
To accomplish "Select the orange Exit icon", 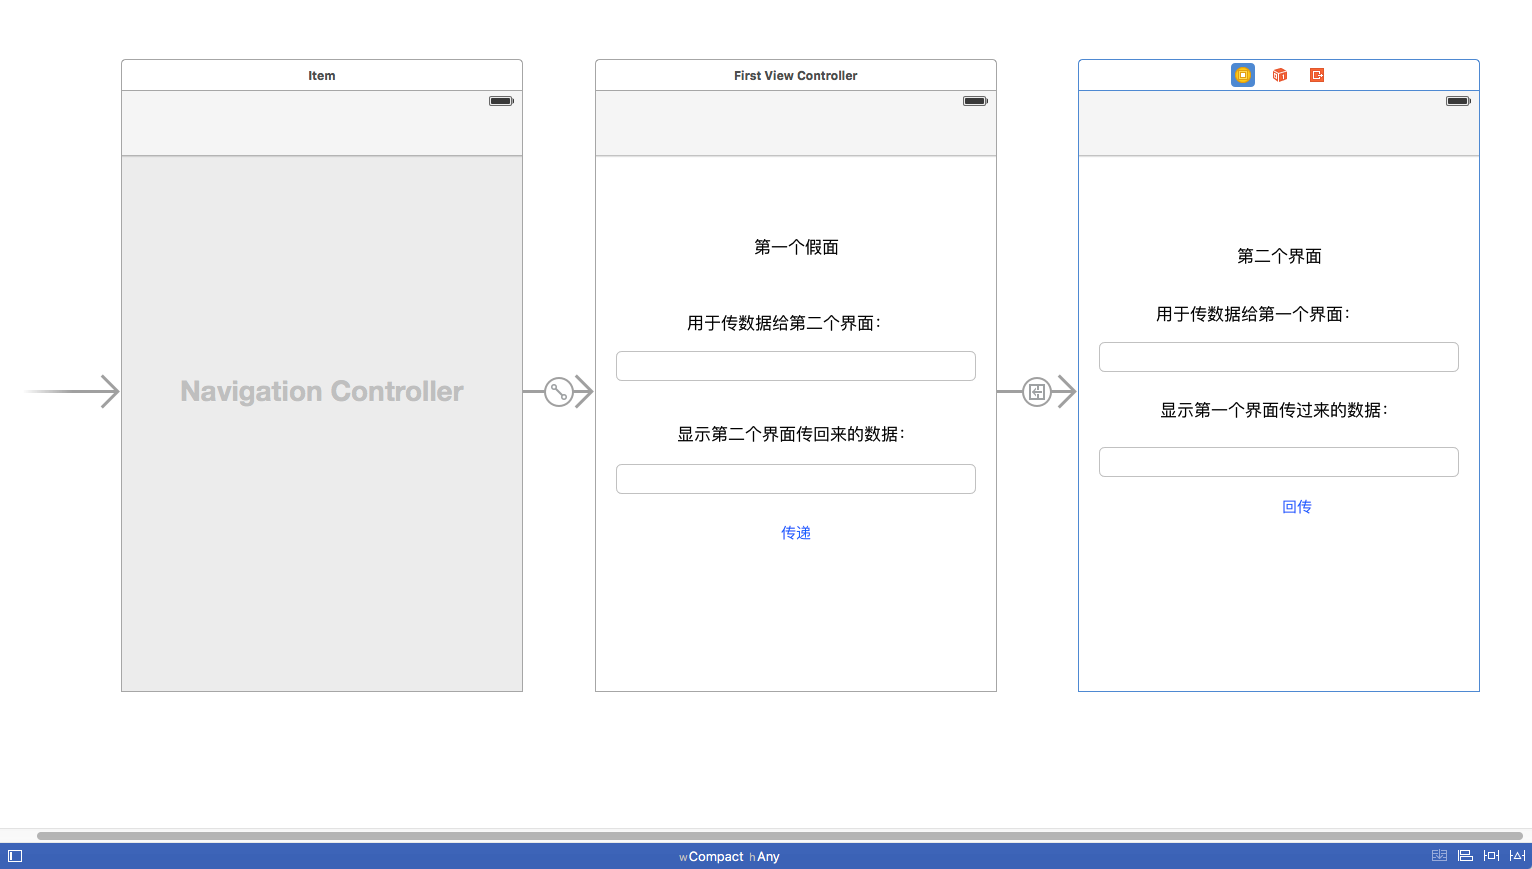I will tap(1317, 75).
